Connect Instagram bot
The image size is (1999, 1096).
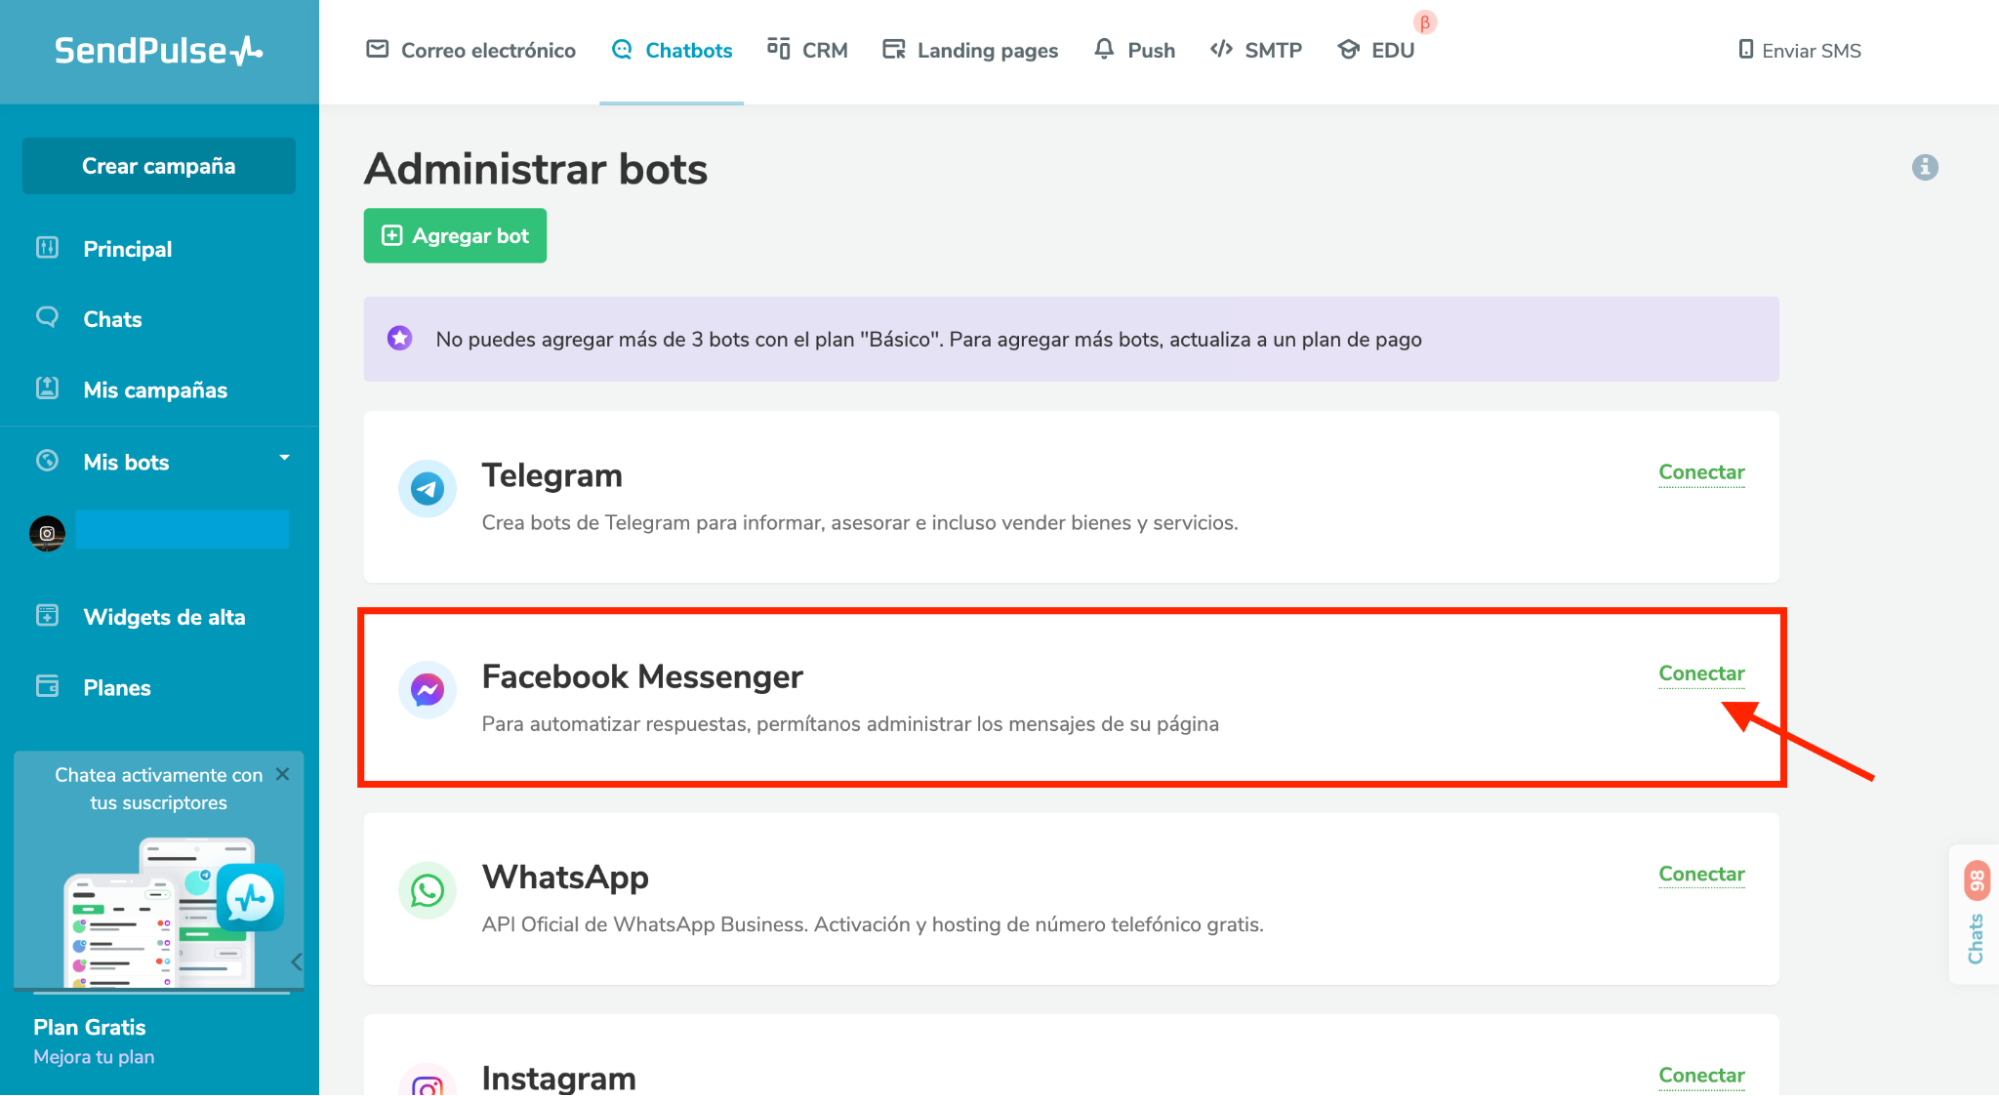pos(1701,1075)
